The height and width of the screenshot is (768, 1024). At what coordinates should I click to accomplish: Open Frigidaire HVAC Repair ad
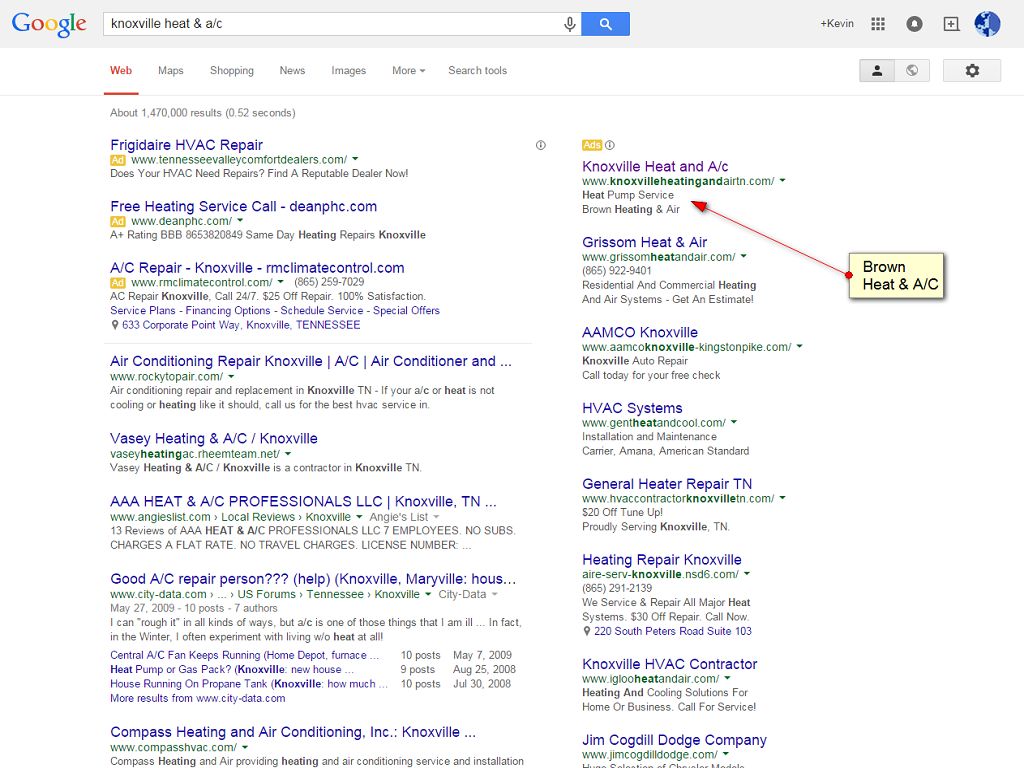186,145
